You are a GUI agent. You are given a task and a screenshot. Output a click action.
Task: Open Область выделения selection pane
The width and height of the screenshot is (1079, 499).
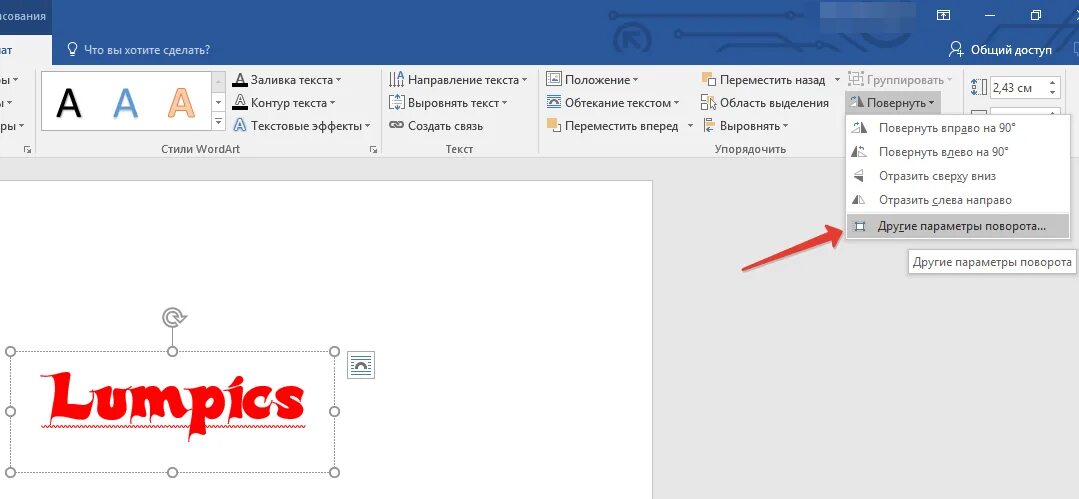click(x=765, y=103)
